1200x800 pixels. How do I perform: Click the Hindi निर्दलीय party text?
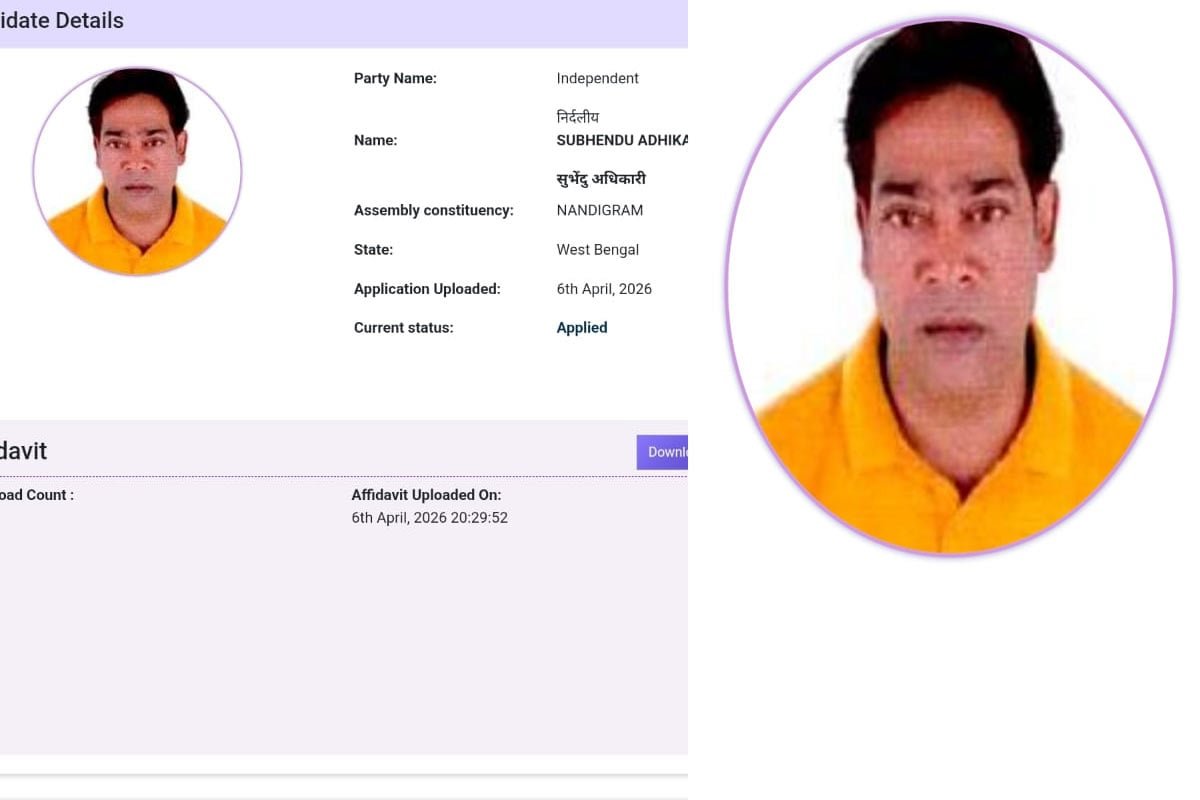point(578,117)
